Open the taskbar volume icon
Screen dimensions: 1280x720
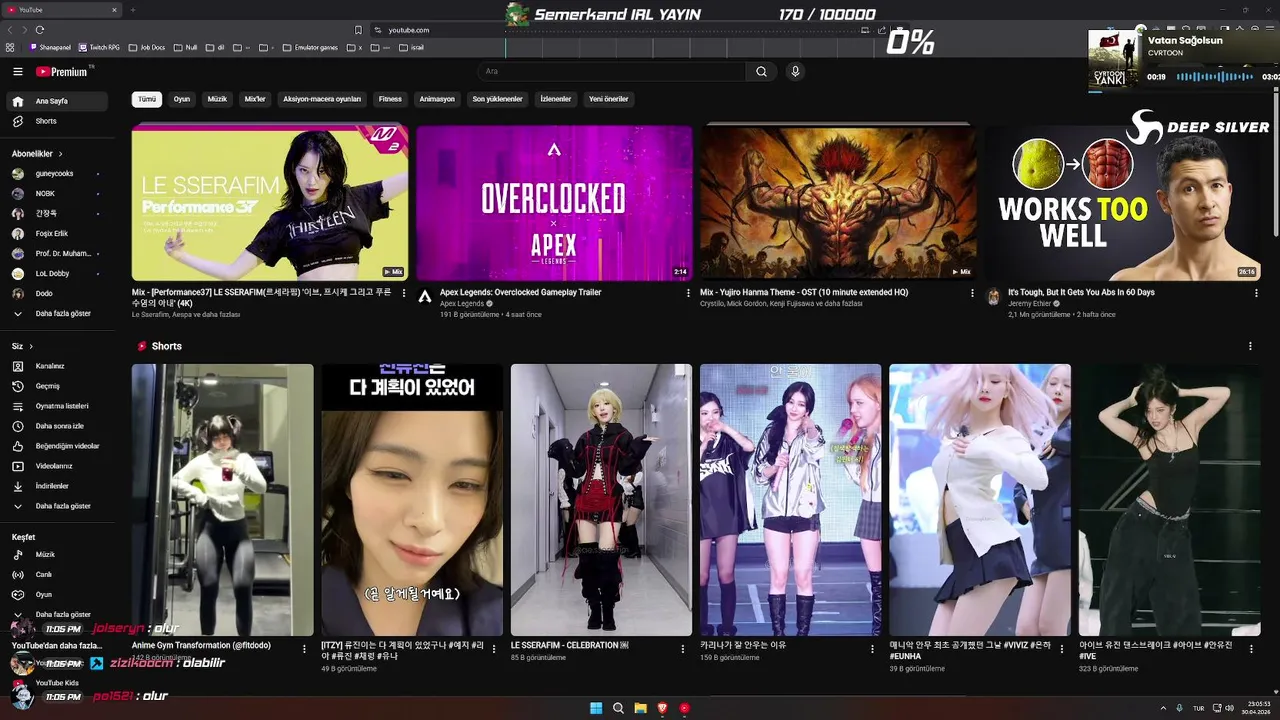1230,708
